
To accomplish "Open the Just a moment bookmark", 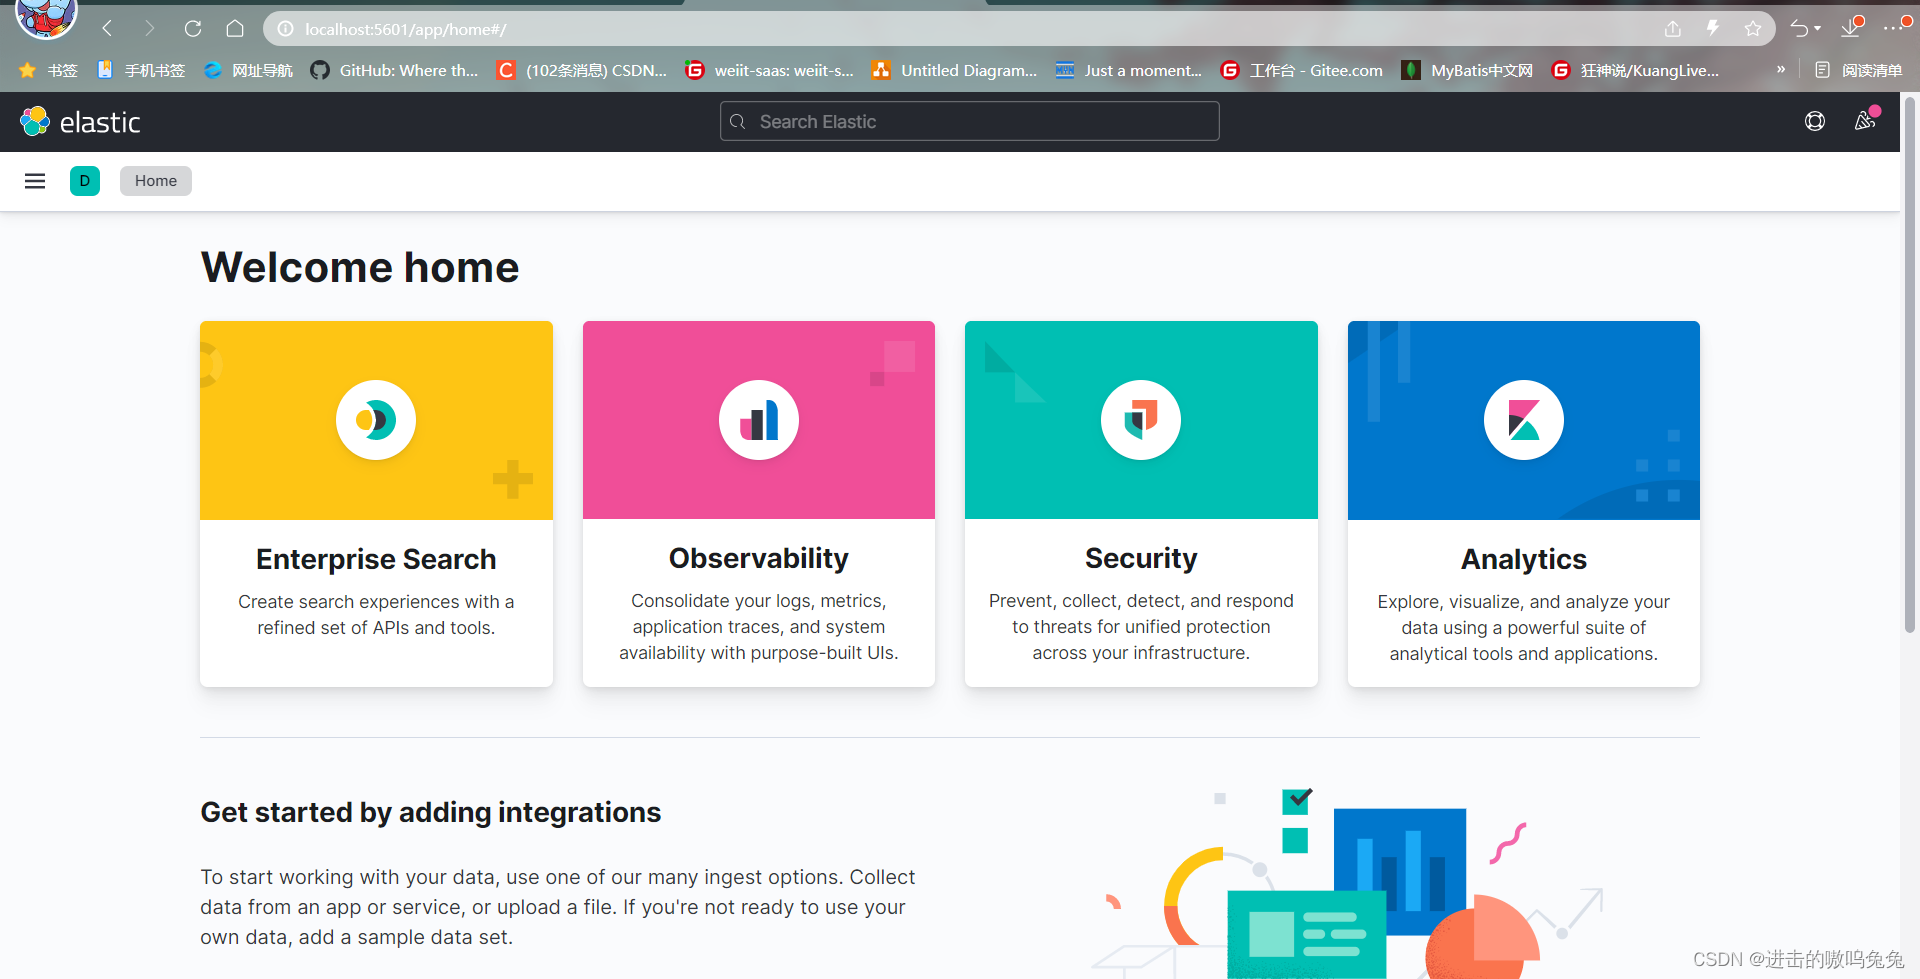I will tap(1129, 70).
